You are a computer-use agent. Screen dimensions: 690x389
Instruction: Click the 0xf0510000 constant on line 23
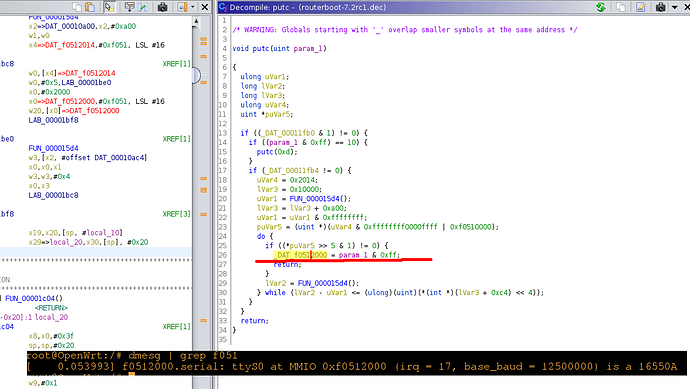(470, 227)
